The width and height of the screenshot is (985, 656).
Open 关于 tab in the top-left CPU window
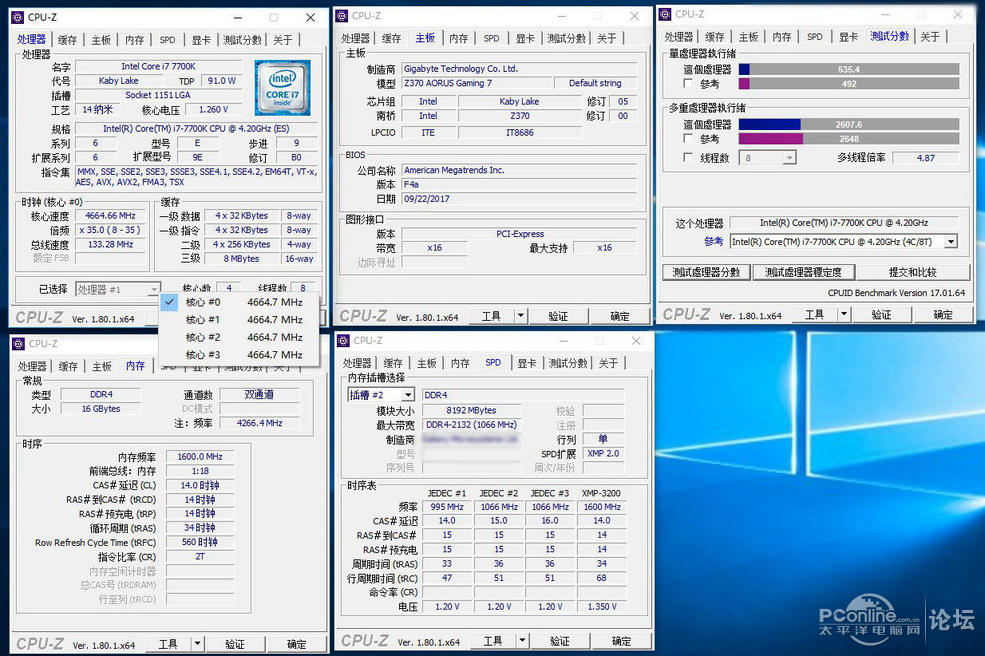tap(283, 40)
